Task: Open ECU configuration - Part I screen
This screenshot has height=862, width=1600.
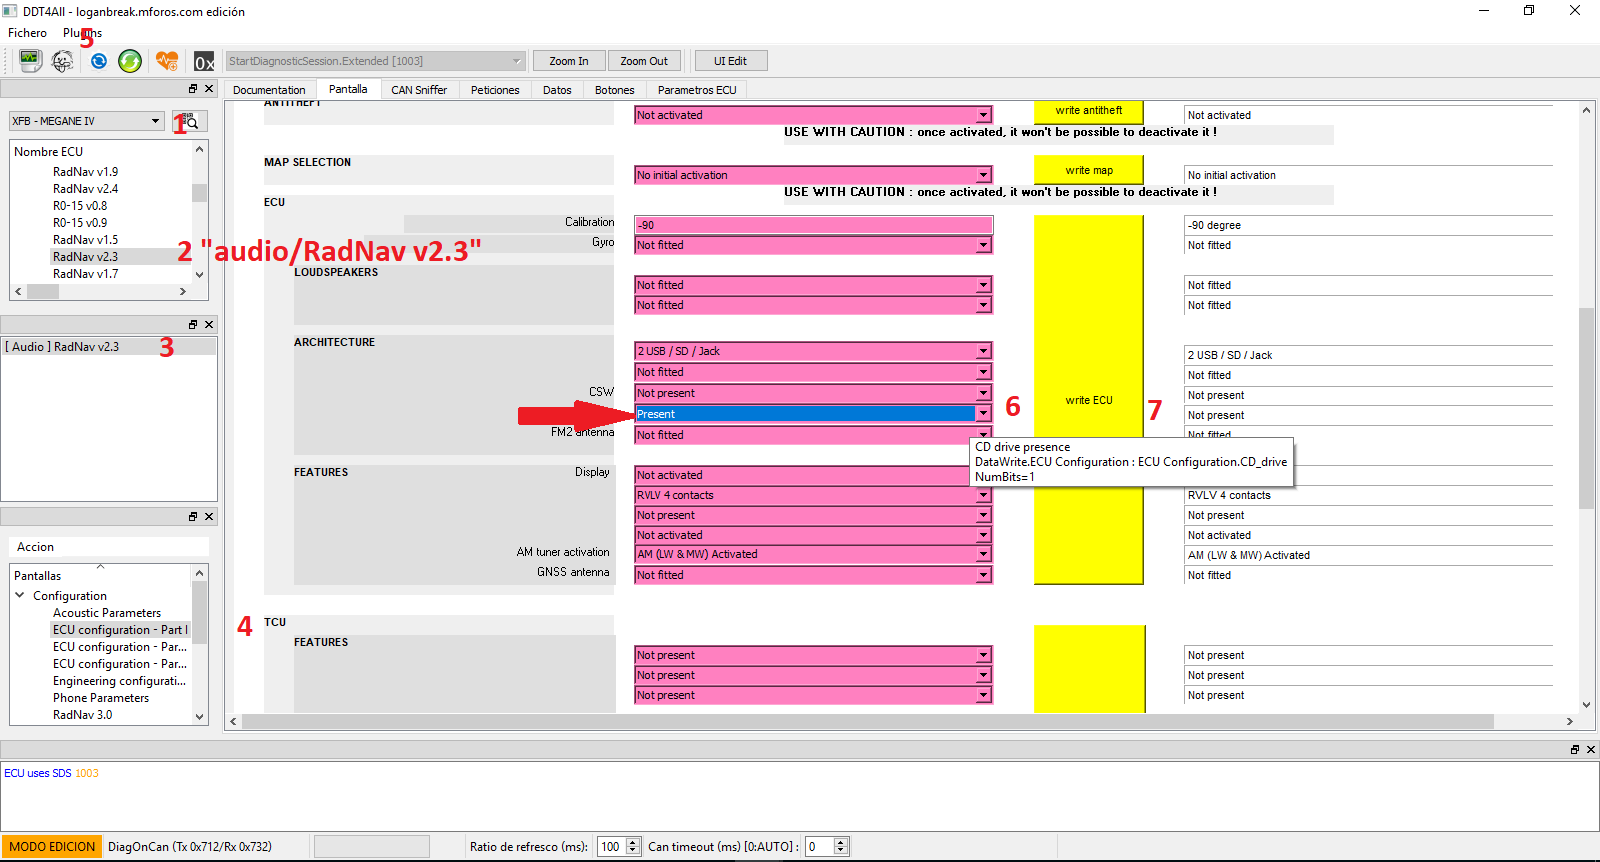Action: tap(119, 630)
